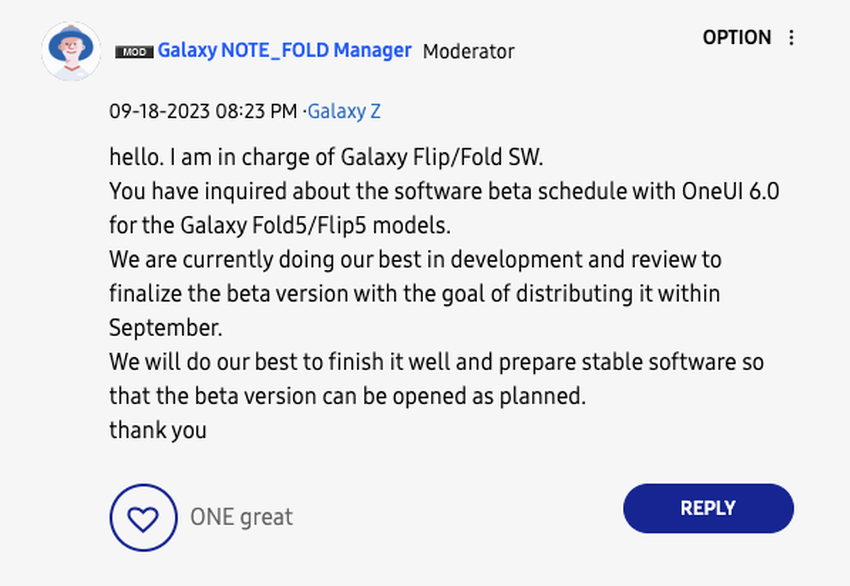Open Galaxy NOTE_FOLD Manager's profile link
This screenshot has height=586, width=850.
pos(284,50)
